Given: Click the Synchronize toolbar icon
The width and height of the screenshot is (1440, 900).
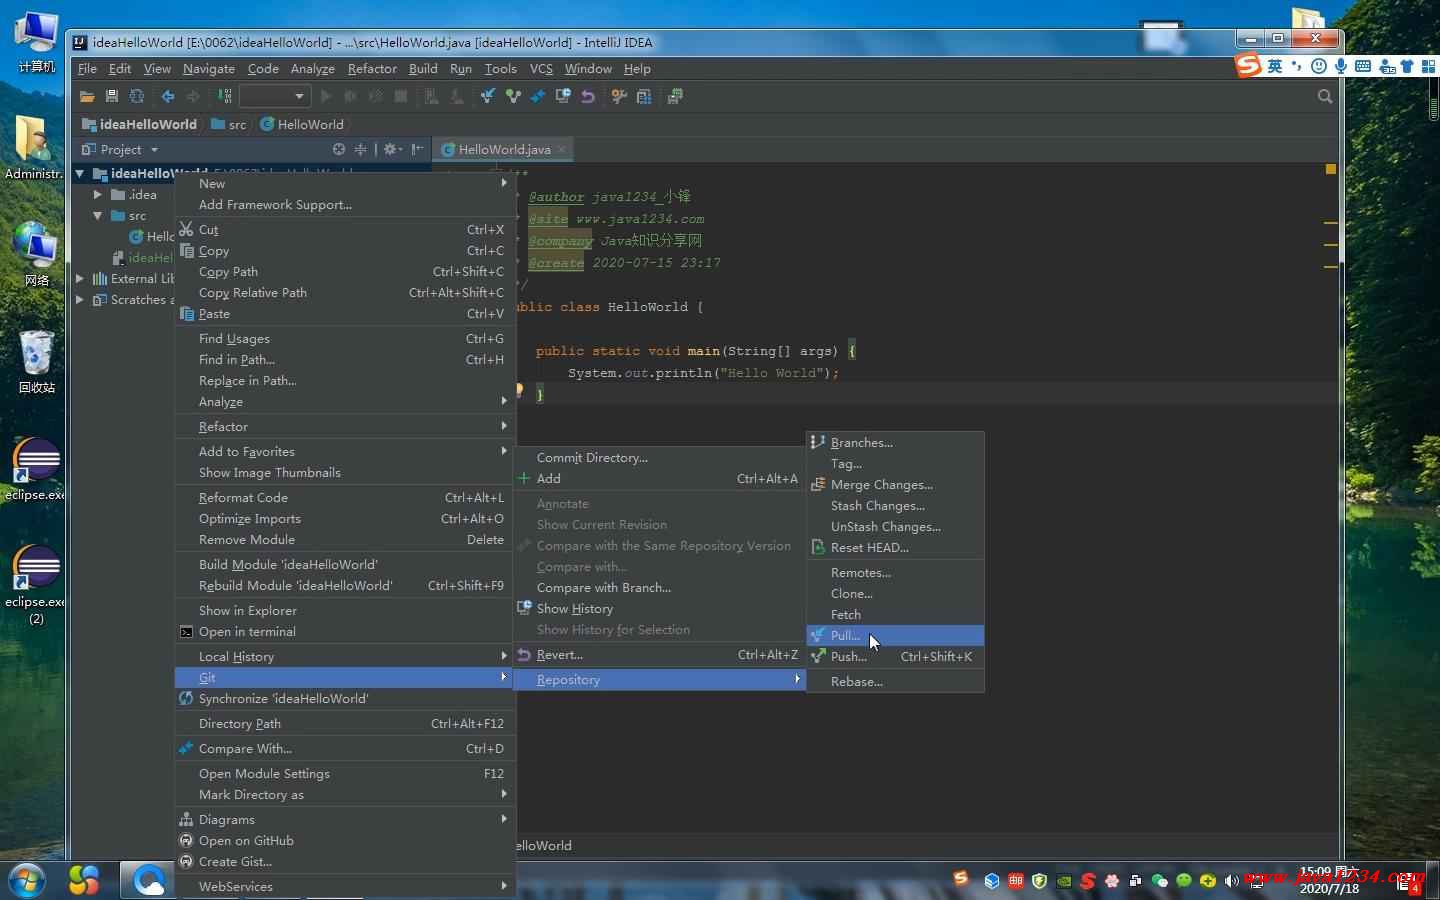Looking at the screenshot, I should (137, 96).
